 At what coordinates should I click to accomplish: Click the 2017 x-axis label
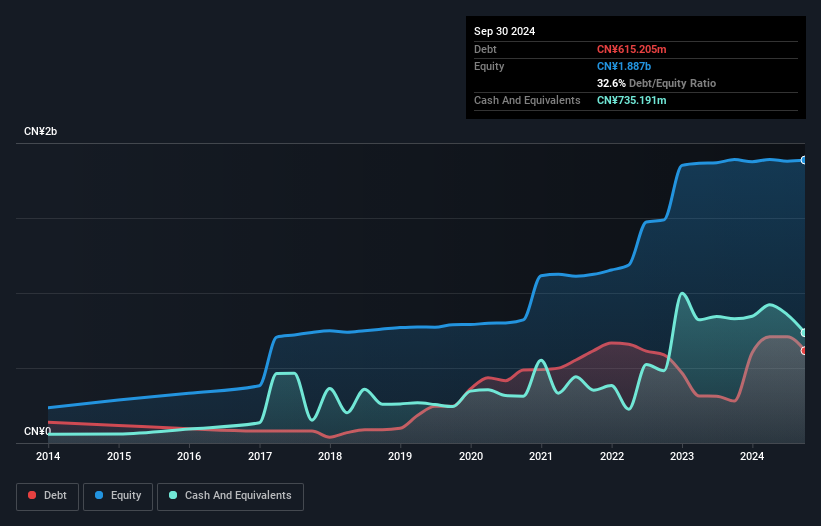260,456
